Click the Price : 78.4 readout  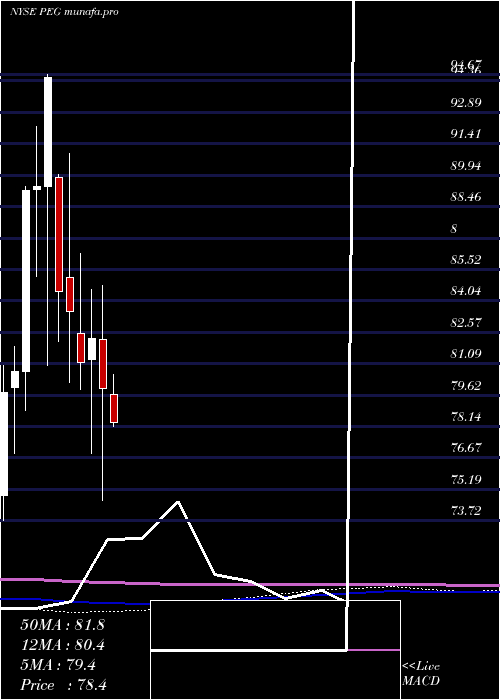(x=63, y=685)
